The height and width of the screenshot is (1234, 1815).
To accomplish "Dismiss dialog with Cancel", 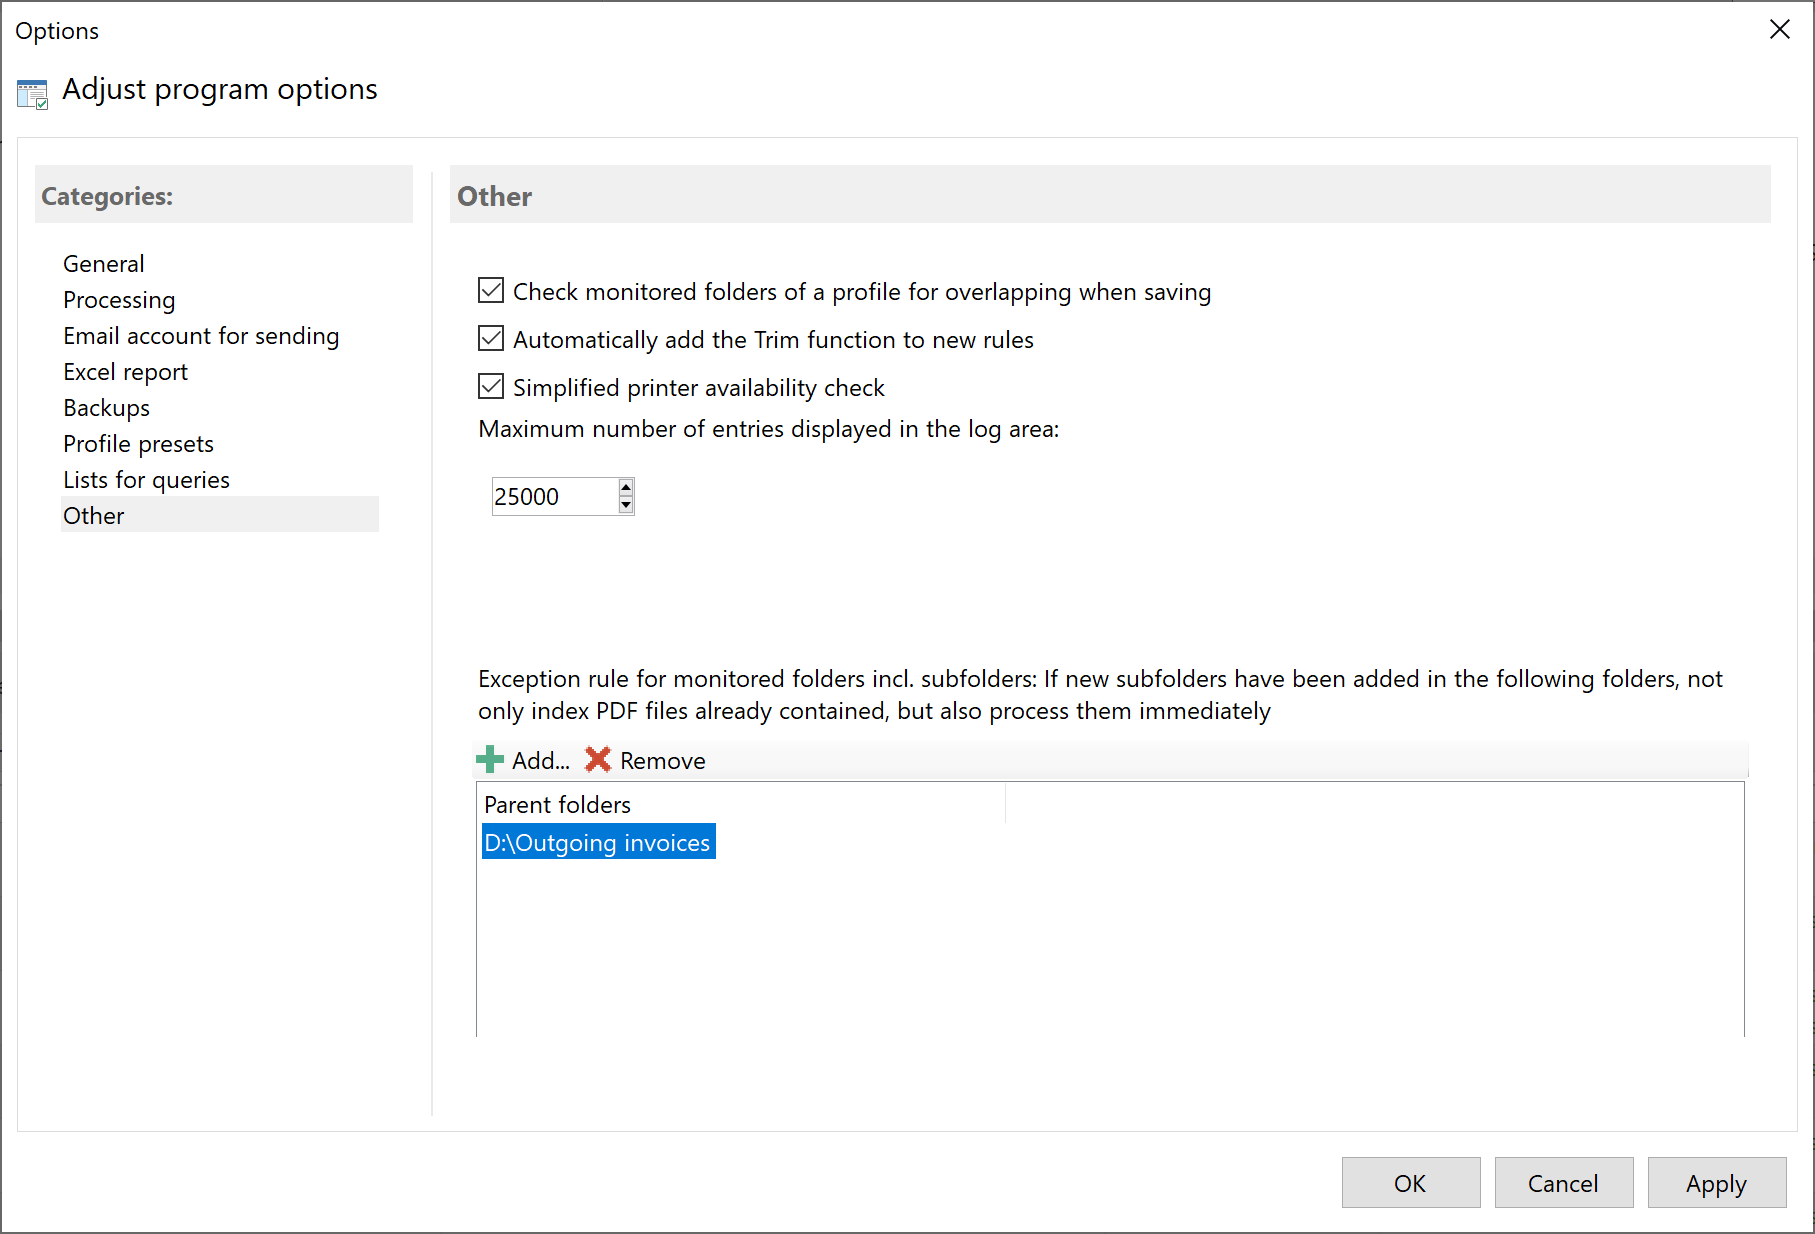I will [1563, 1183].
